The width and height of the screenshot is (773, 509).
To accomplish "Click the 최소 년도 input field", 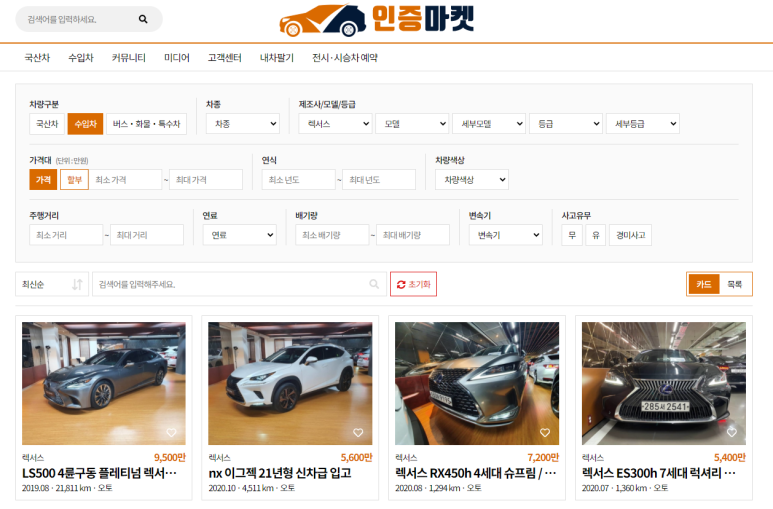I will tap(299, 180).
